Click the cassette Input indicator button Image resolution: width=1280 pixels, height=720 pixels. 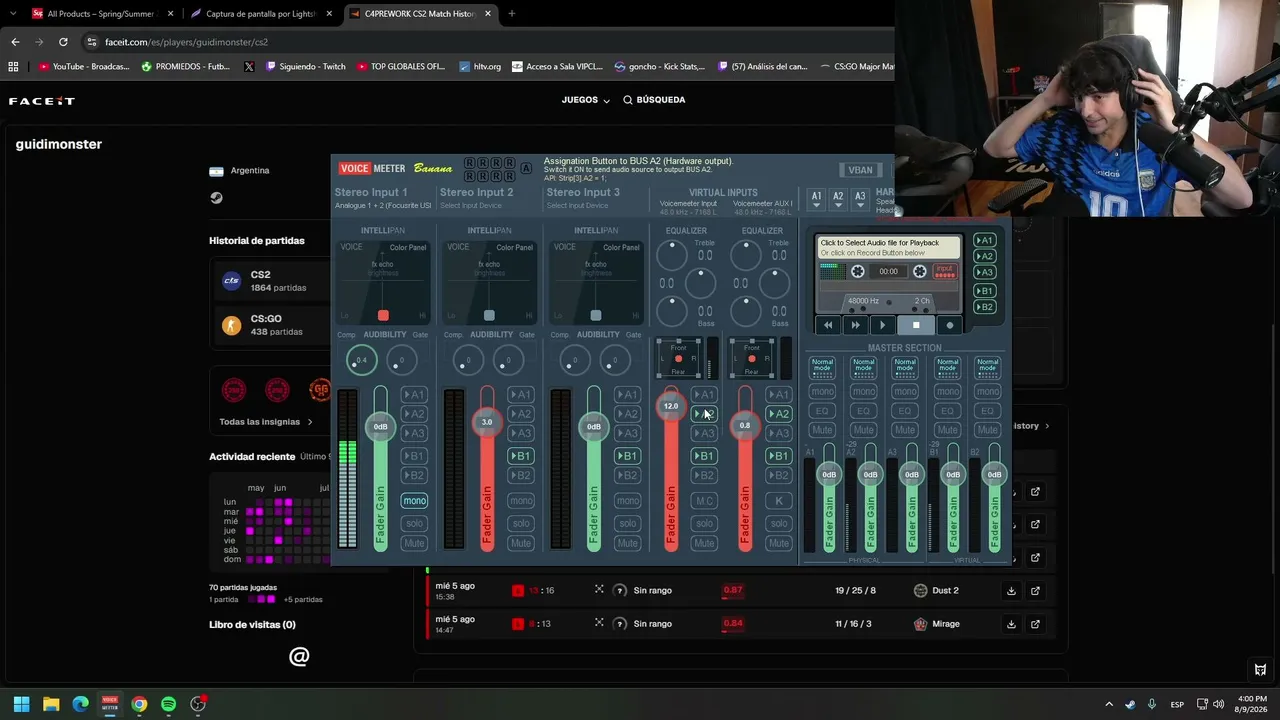(x=945, y=271)
